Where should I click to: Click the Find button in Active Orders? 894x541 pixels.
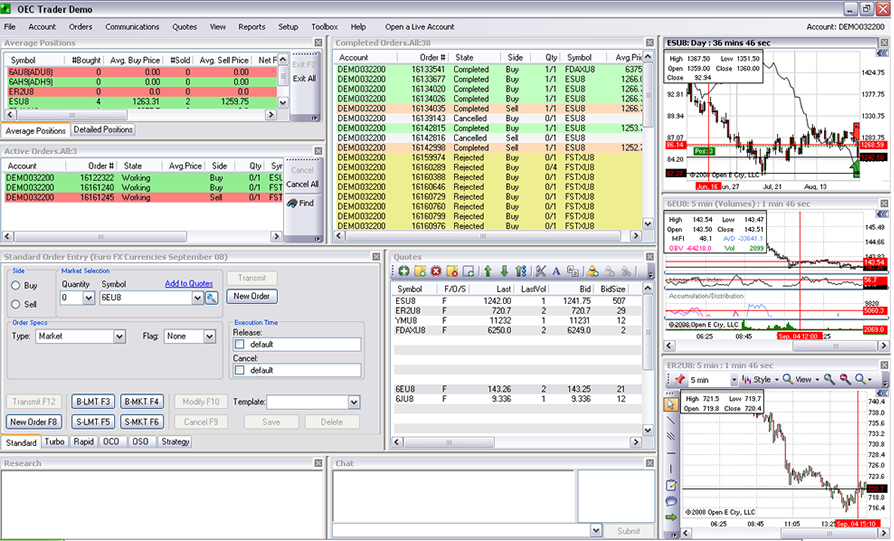[x=301, y=203]
